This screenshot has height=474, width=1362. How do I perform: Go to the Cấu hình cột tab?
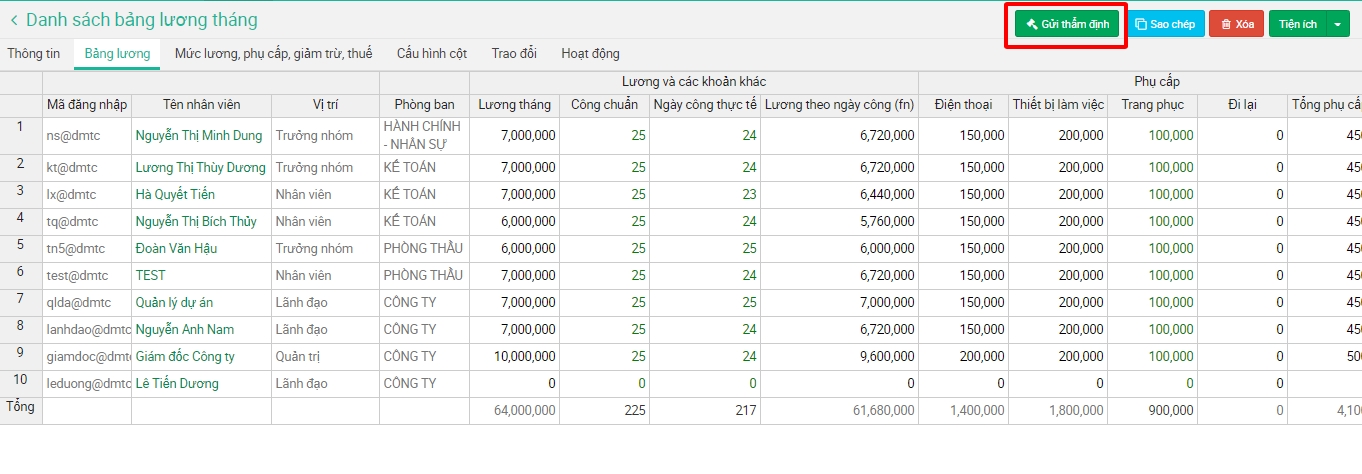431,54
